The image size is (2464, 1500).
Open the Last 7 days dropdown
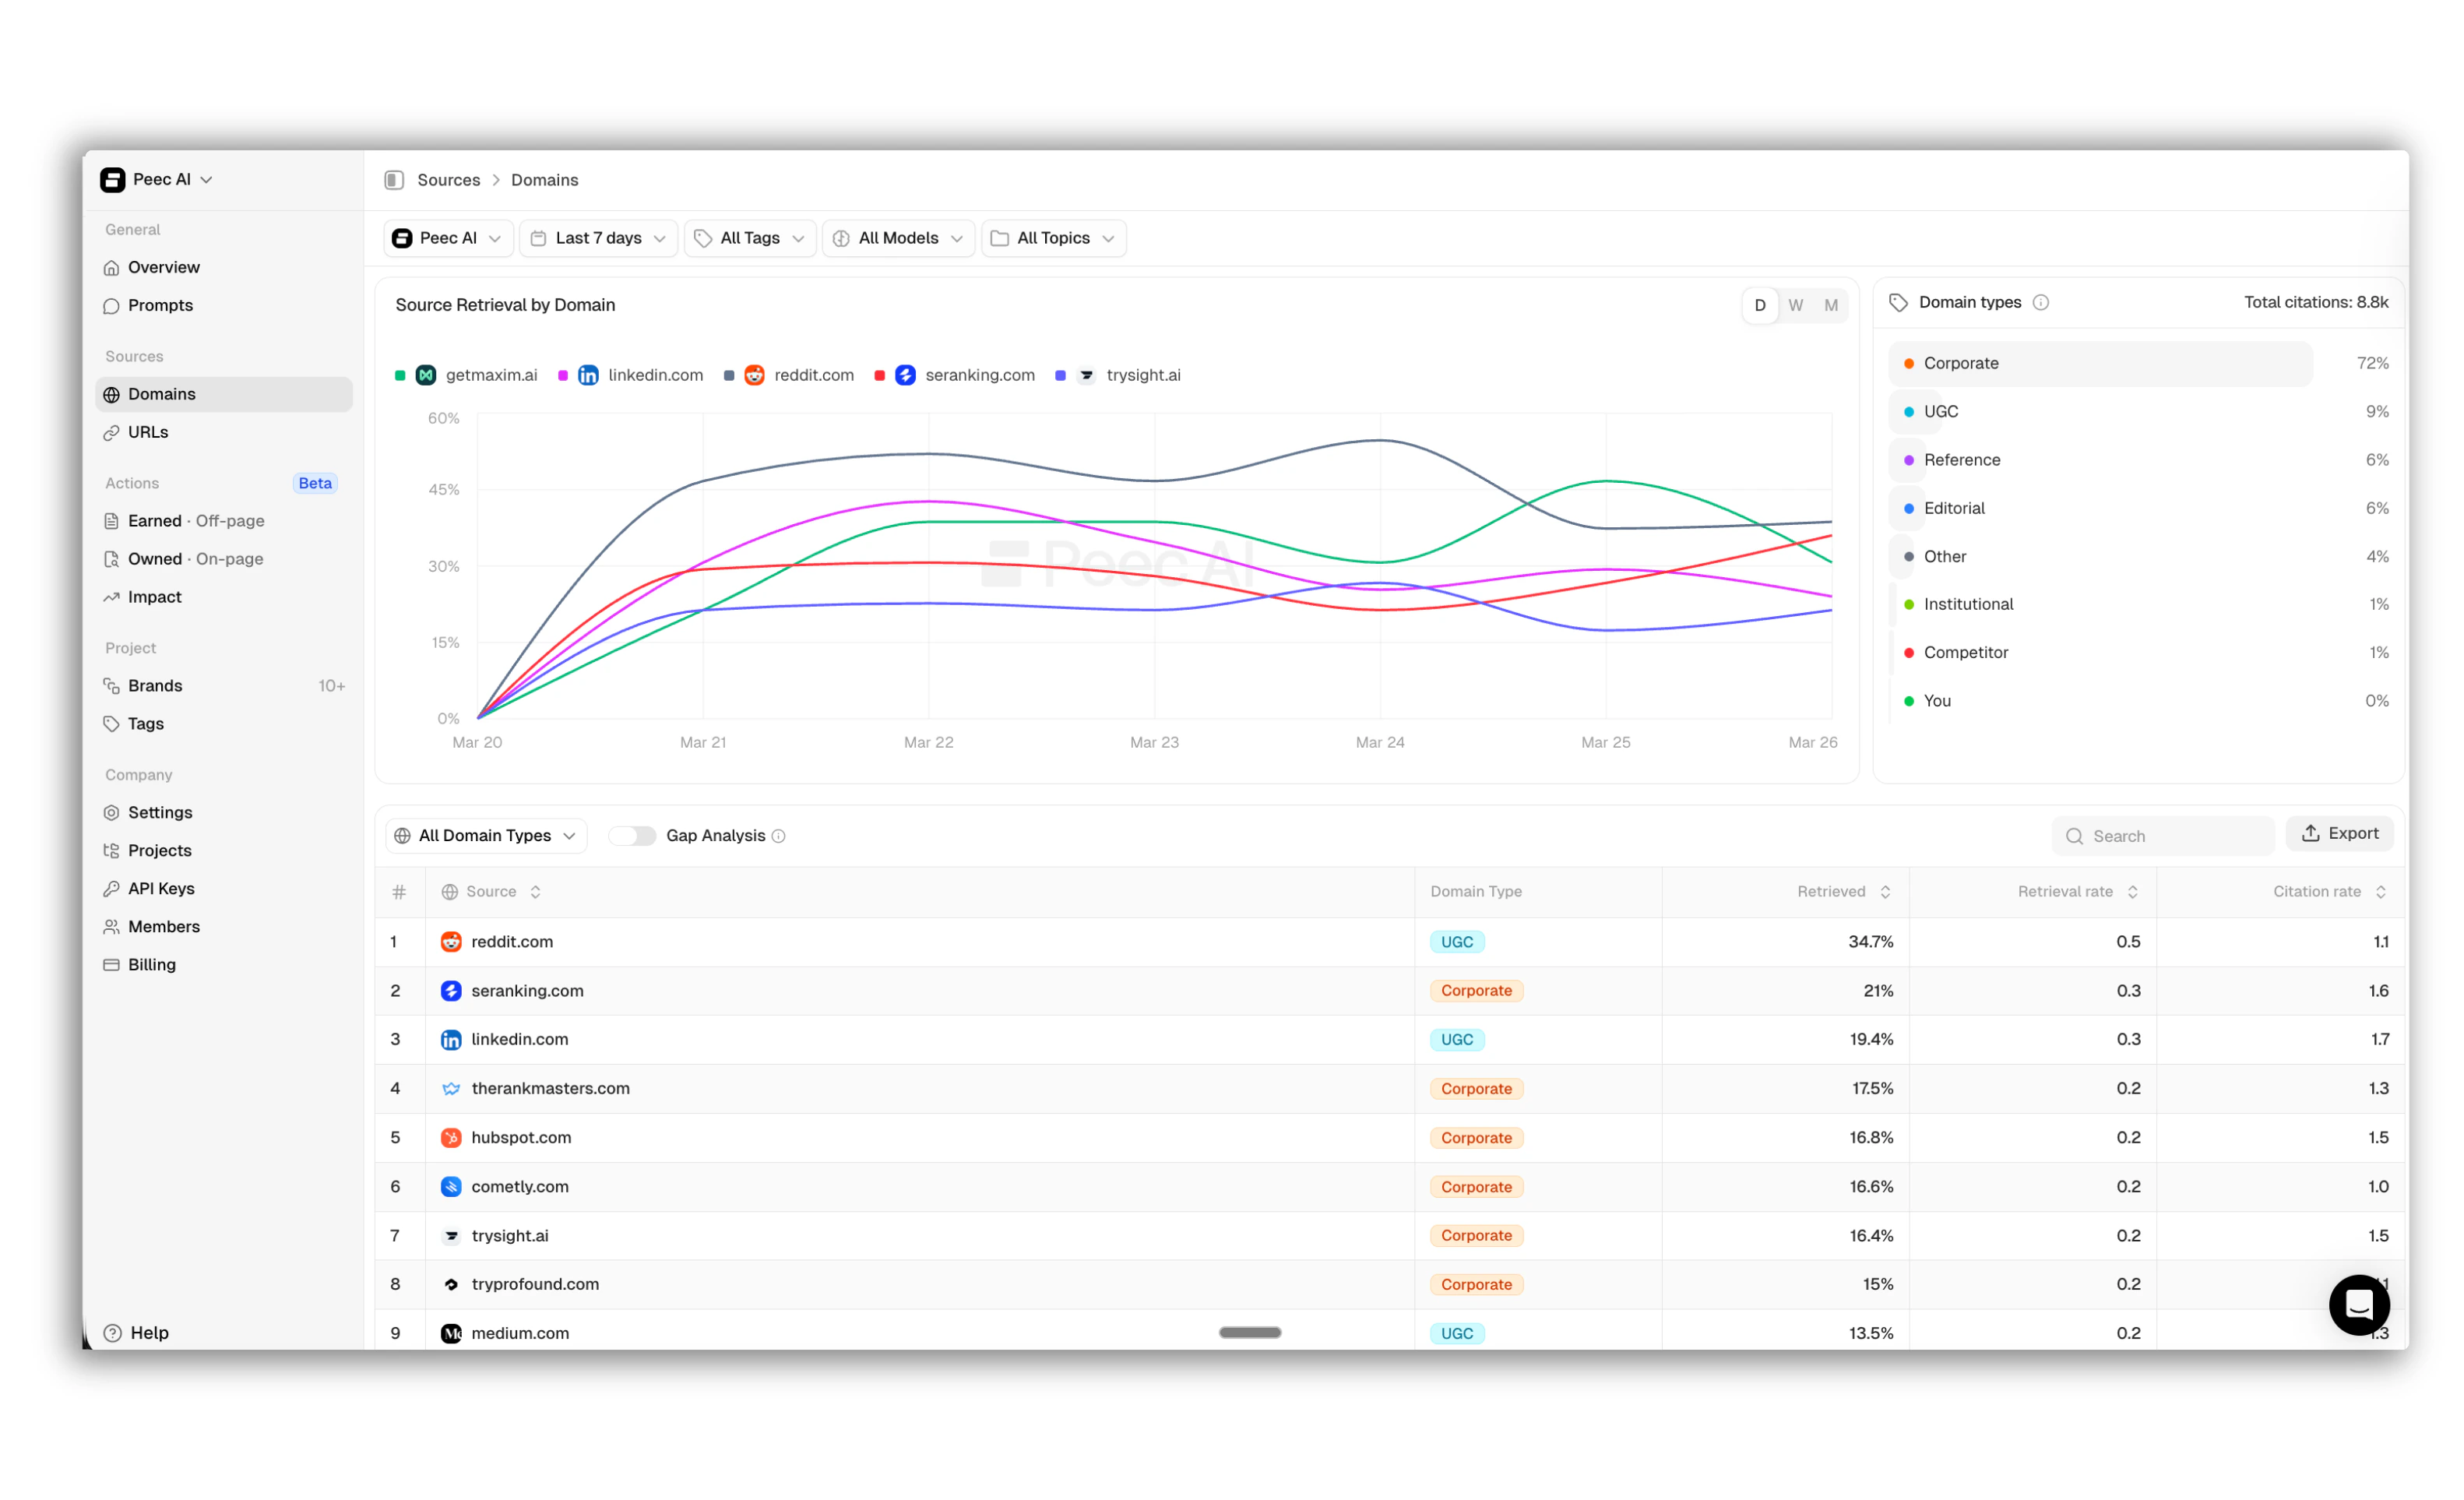(x=598, y=239)
